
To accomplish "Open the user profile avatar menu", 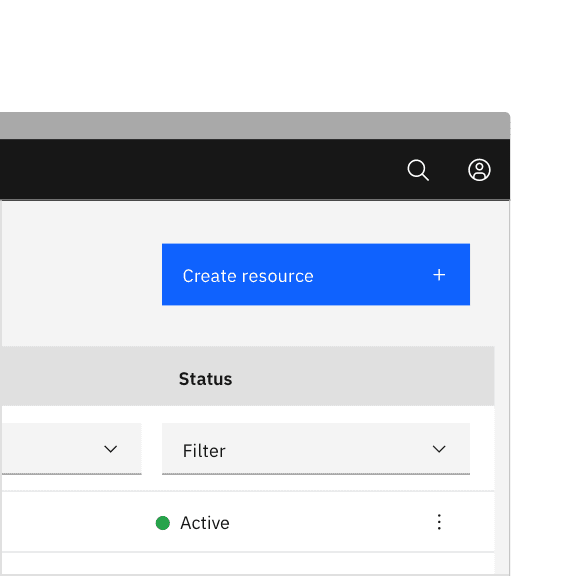I will pos(479,170).
